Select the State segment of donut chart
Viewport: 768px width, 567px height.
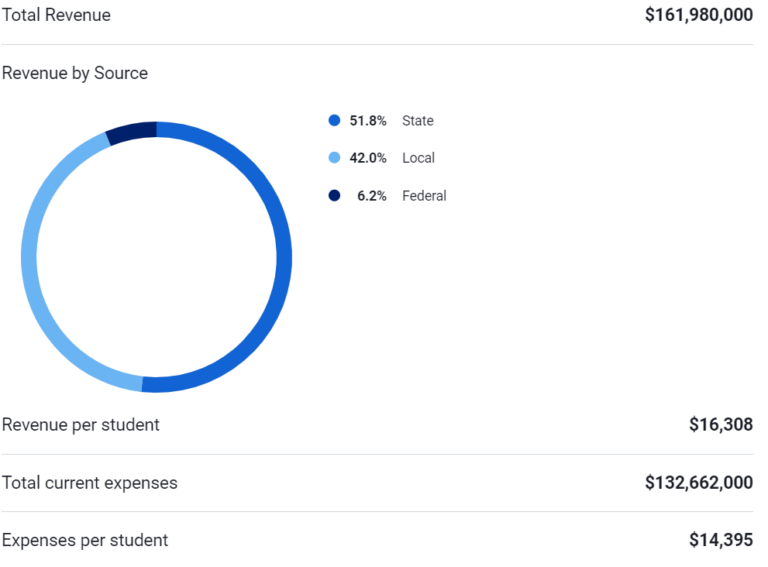(x=284, y=257)
